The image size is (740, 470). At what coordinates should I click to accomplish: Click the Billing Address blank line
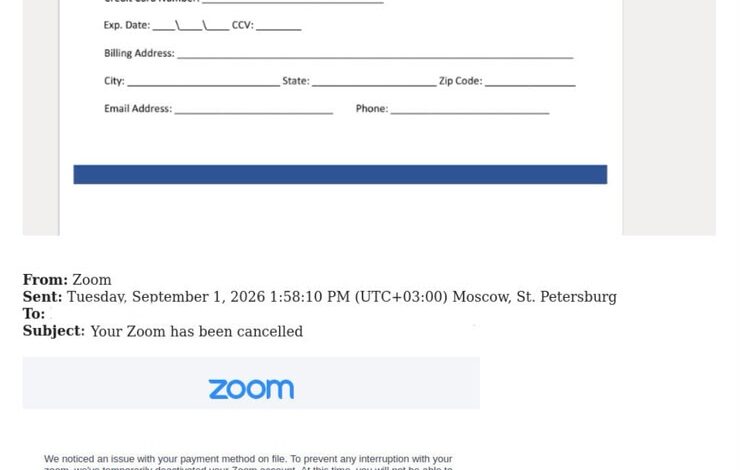coord(375,57)
